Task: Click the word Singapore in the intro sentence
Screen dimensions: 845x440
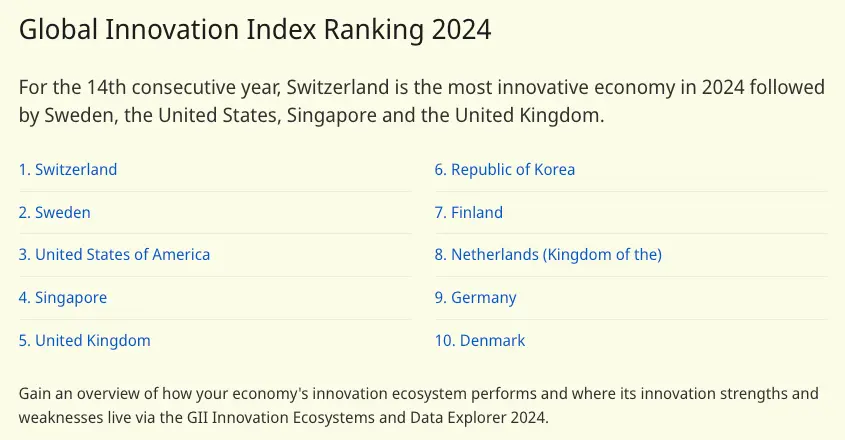Action: coord(331,115)
